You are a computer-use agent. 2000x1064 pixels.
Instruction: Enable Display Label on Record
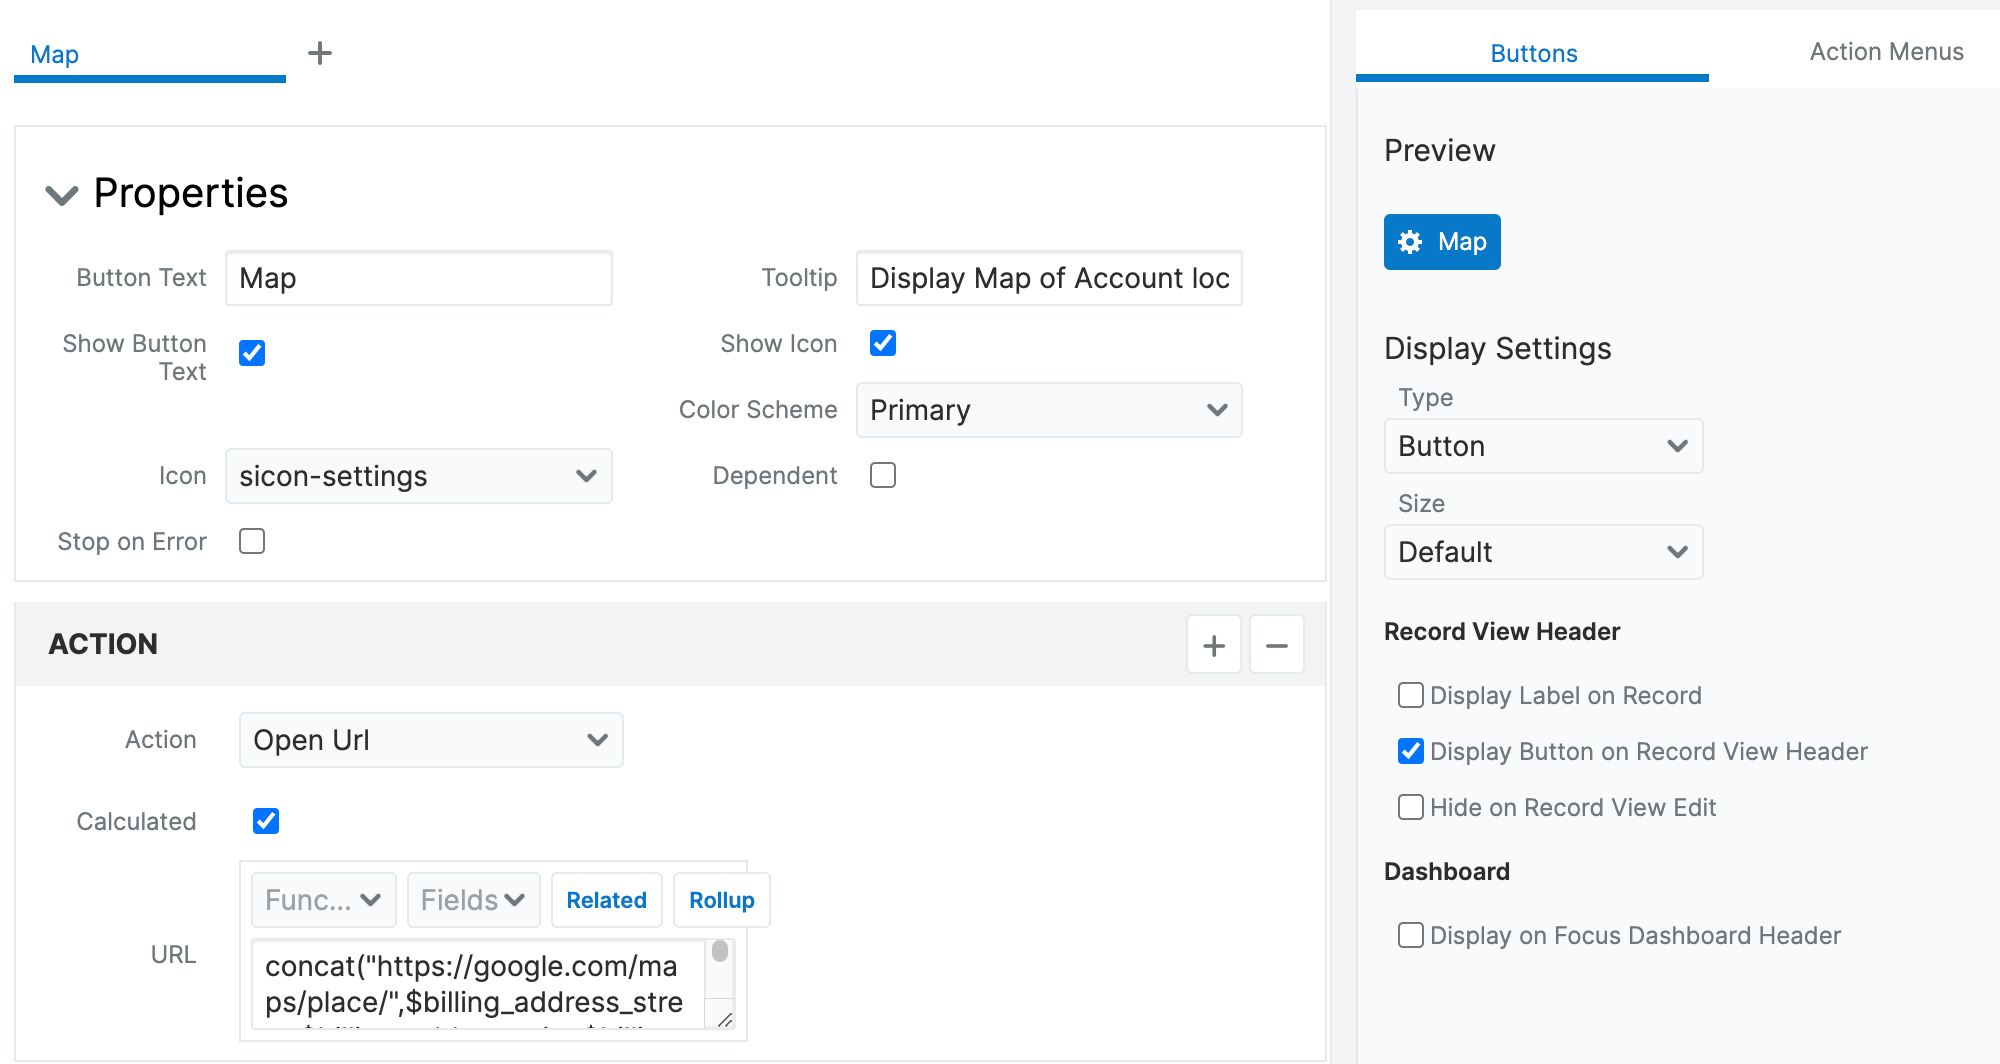tap(1410, 695)
